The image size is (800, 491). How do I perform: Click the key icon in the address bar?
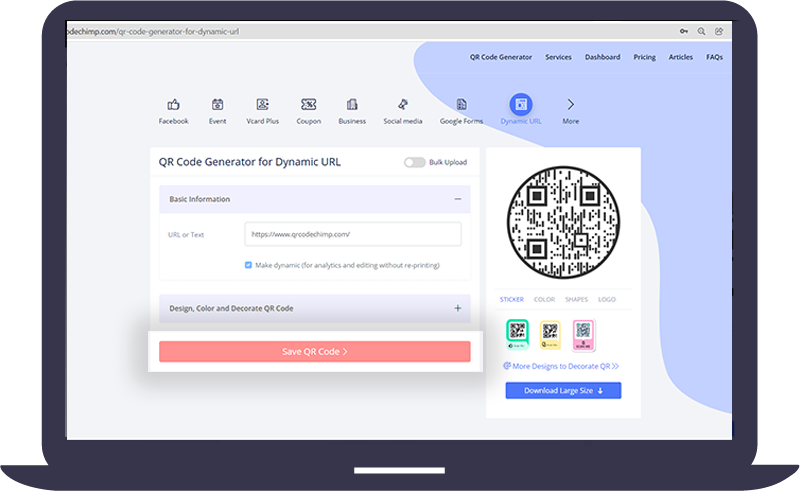click(x=684, y=31)
